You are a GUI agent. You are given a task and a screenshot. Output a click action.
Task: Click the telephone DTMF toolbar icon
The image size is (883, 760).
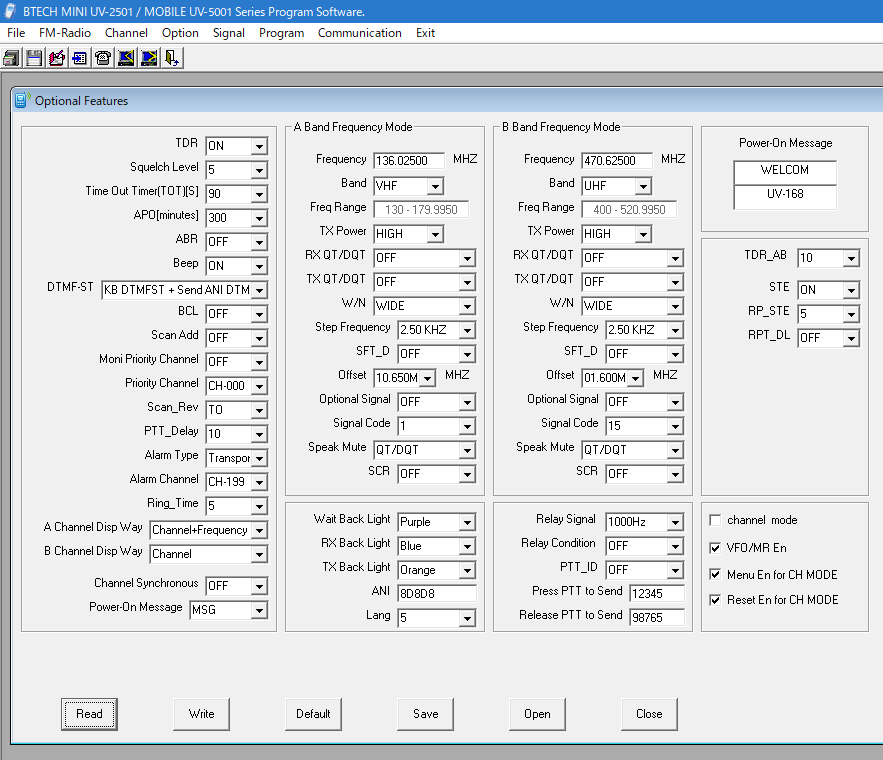tap(103, 58)
